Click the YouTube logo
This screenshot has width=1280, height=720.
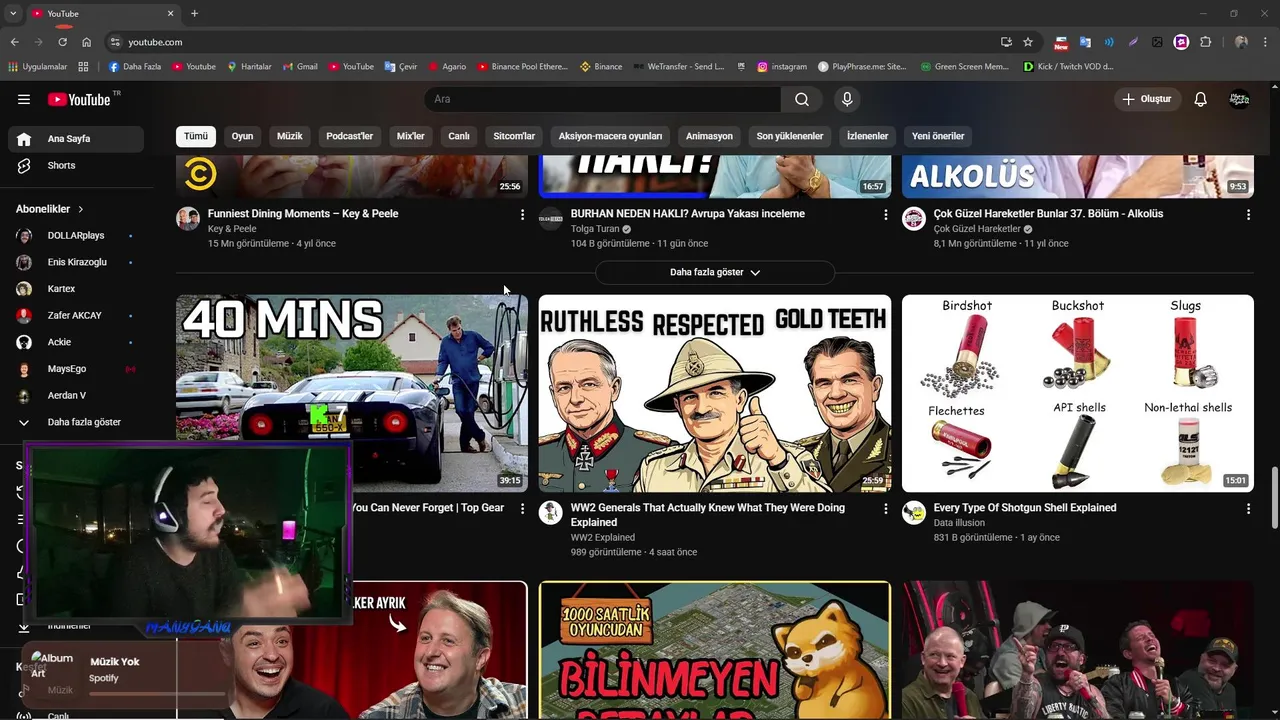point(79,99)
